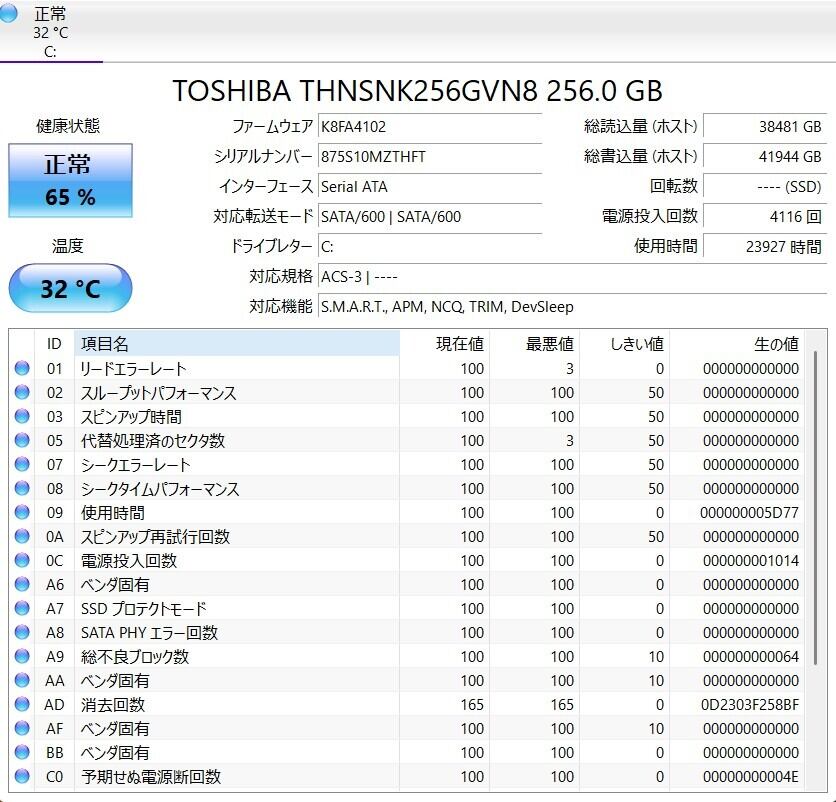The height and width of the screenshot is (802, 836).
Task: Click the SMART table vertical scrollbar thumb
Action: tap(815, 508)
